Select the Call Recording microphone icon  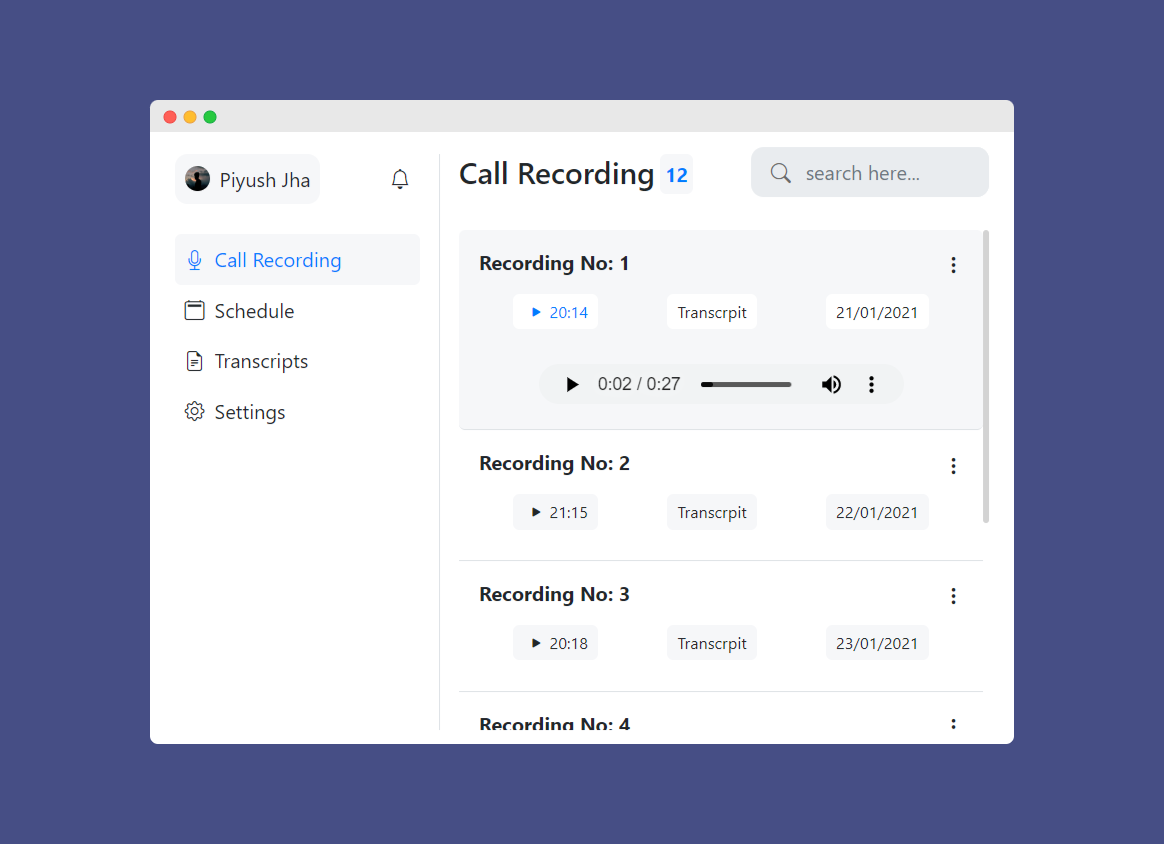tap(194, 259)
